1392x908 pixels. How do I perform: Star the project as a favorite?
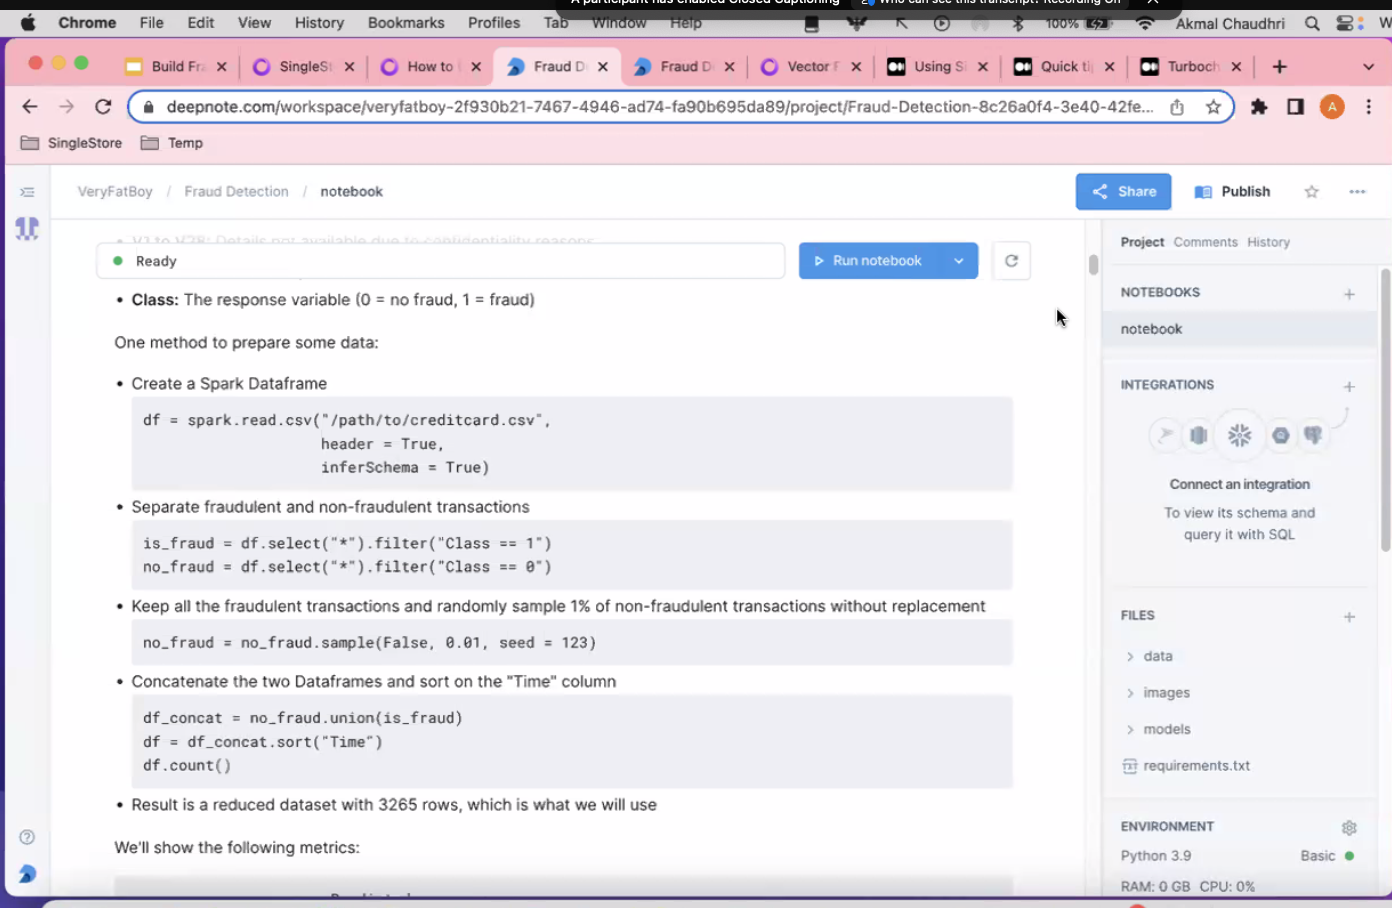pos(1311,192)
